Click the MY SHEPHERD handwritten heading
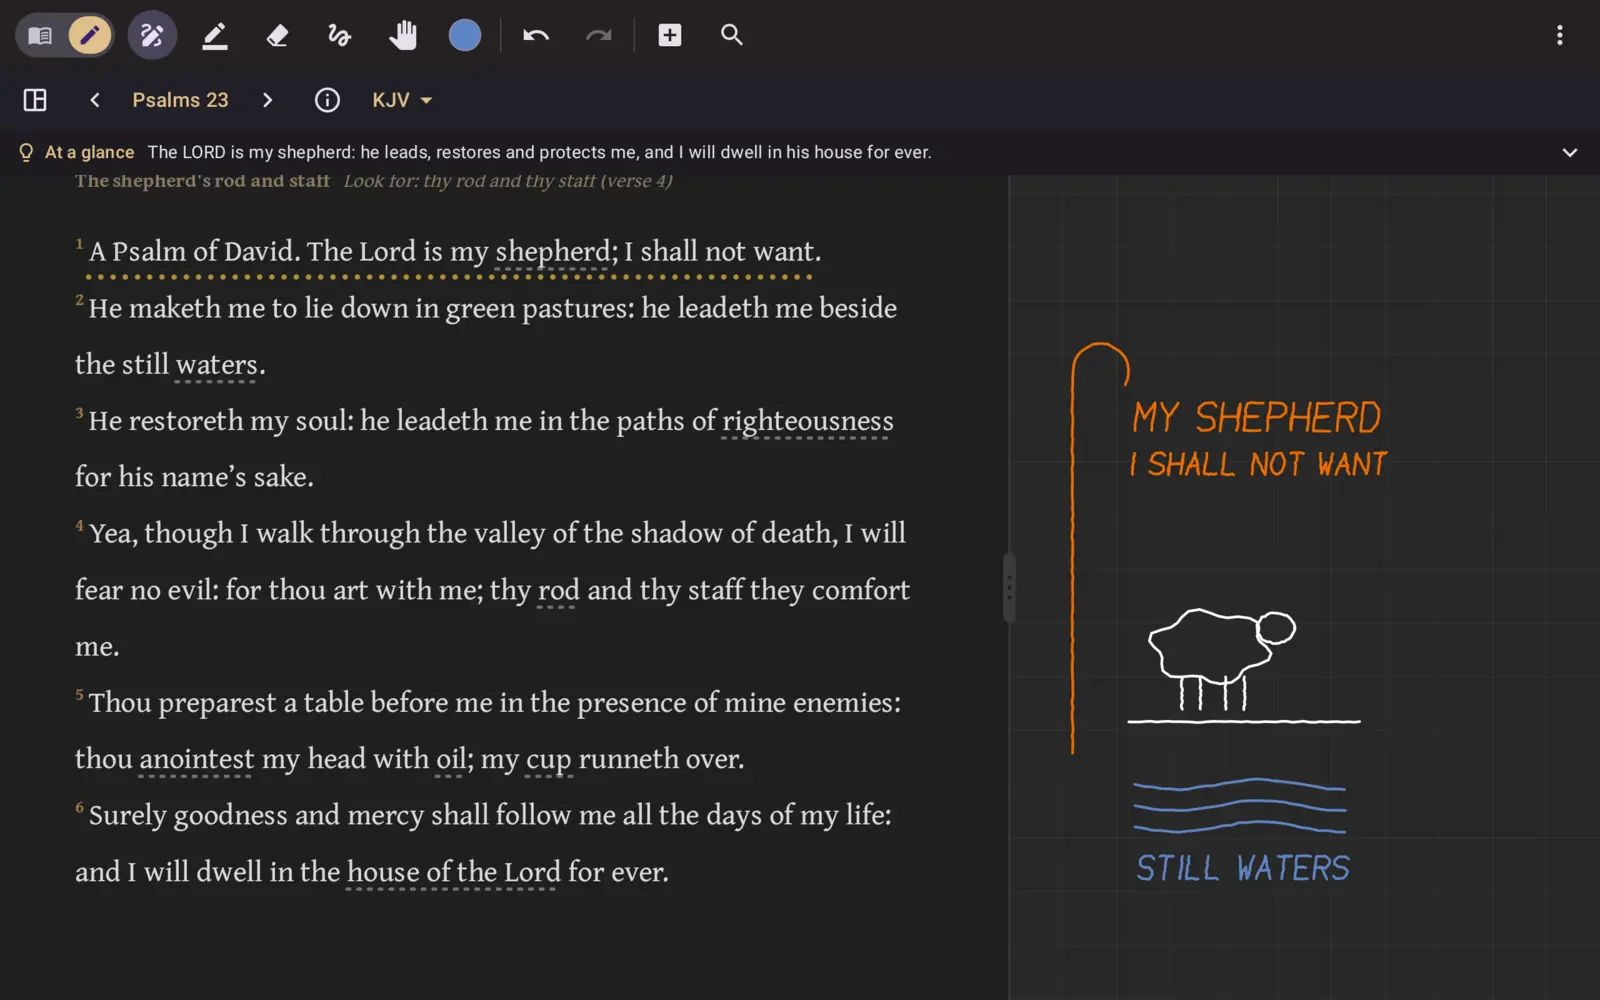 click(1257, 418)
